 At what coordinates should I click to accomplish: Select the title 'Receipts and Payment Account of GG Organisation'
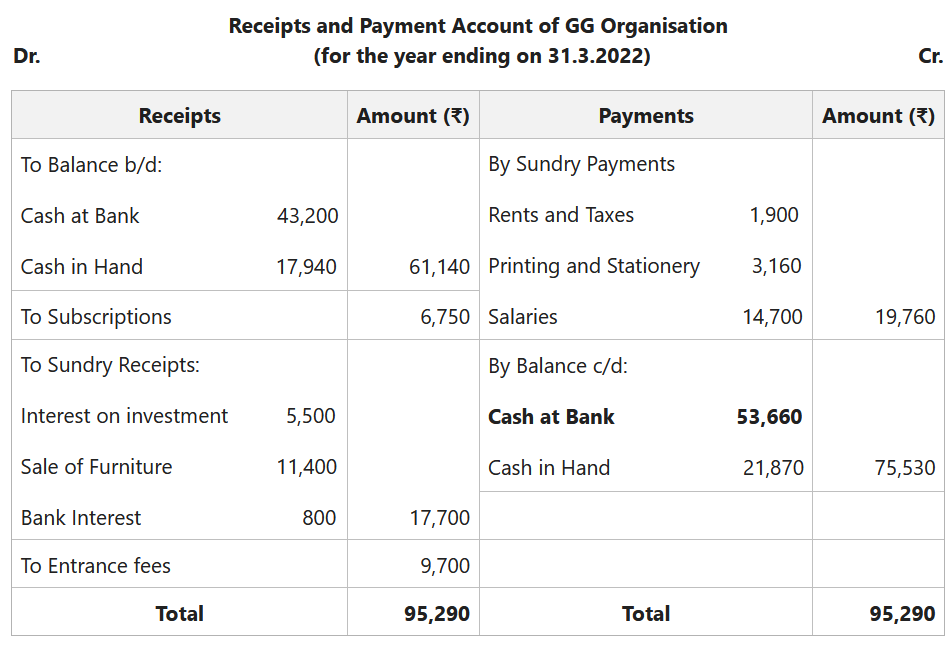(478, 26)
